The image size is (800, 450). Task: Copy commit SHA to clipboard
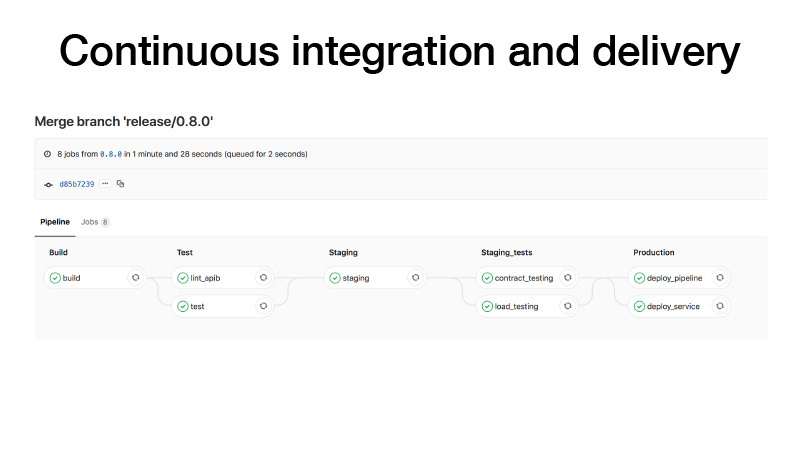click(120, 184)
